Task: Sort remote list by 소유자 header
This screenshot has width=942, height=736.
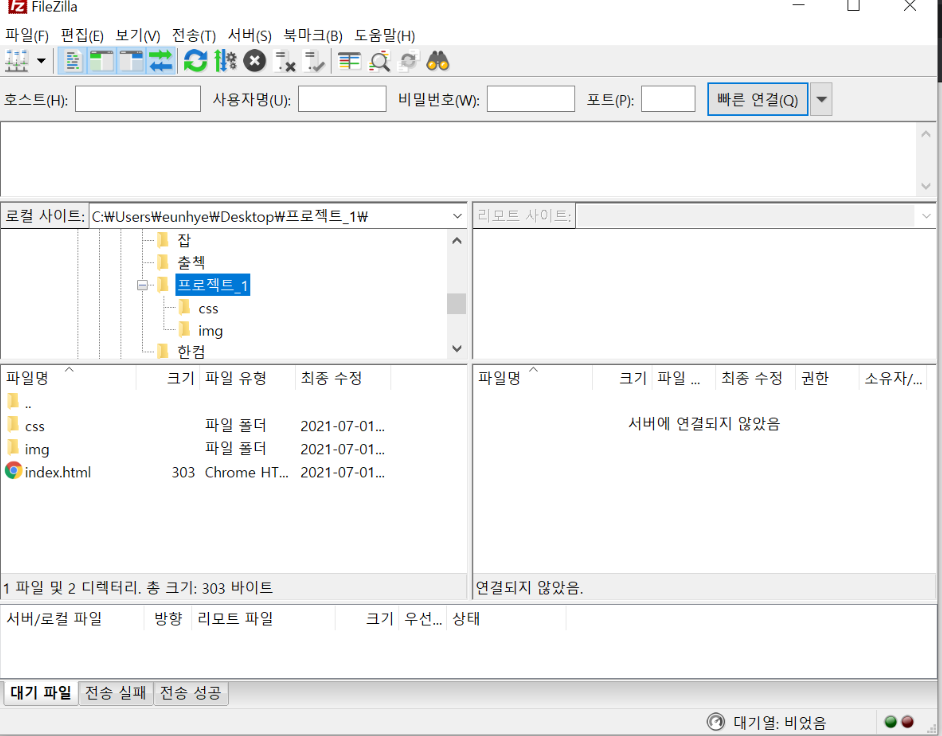Action: (893, 378)
